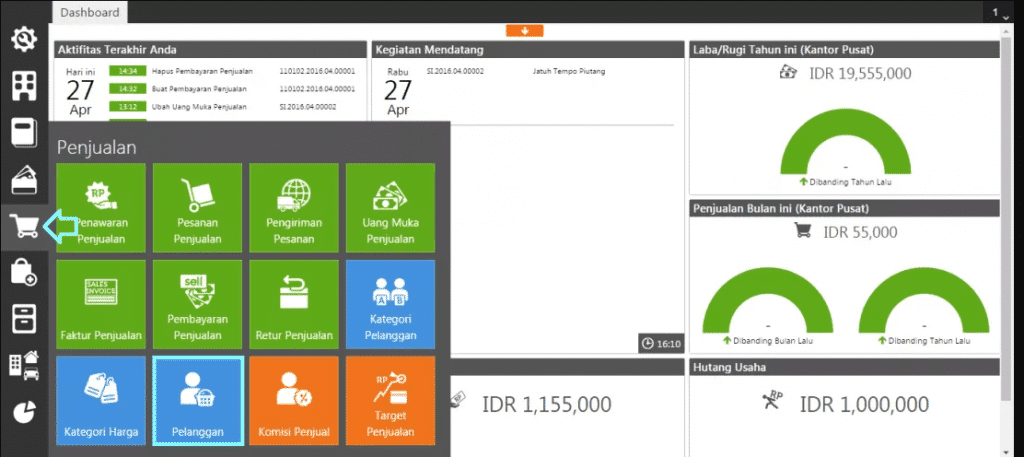
Task: Open the dropdown at top-right corner
Action: click(1001, 13)
